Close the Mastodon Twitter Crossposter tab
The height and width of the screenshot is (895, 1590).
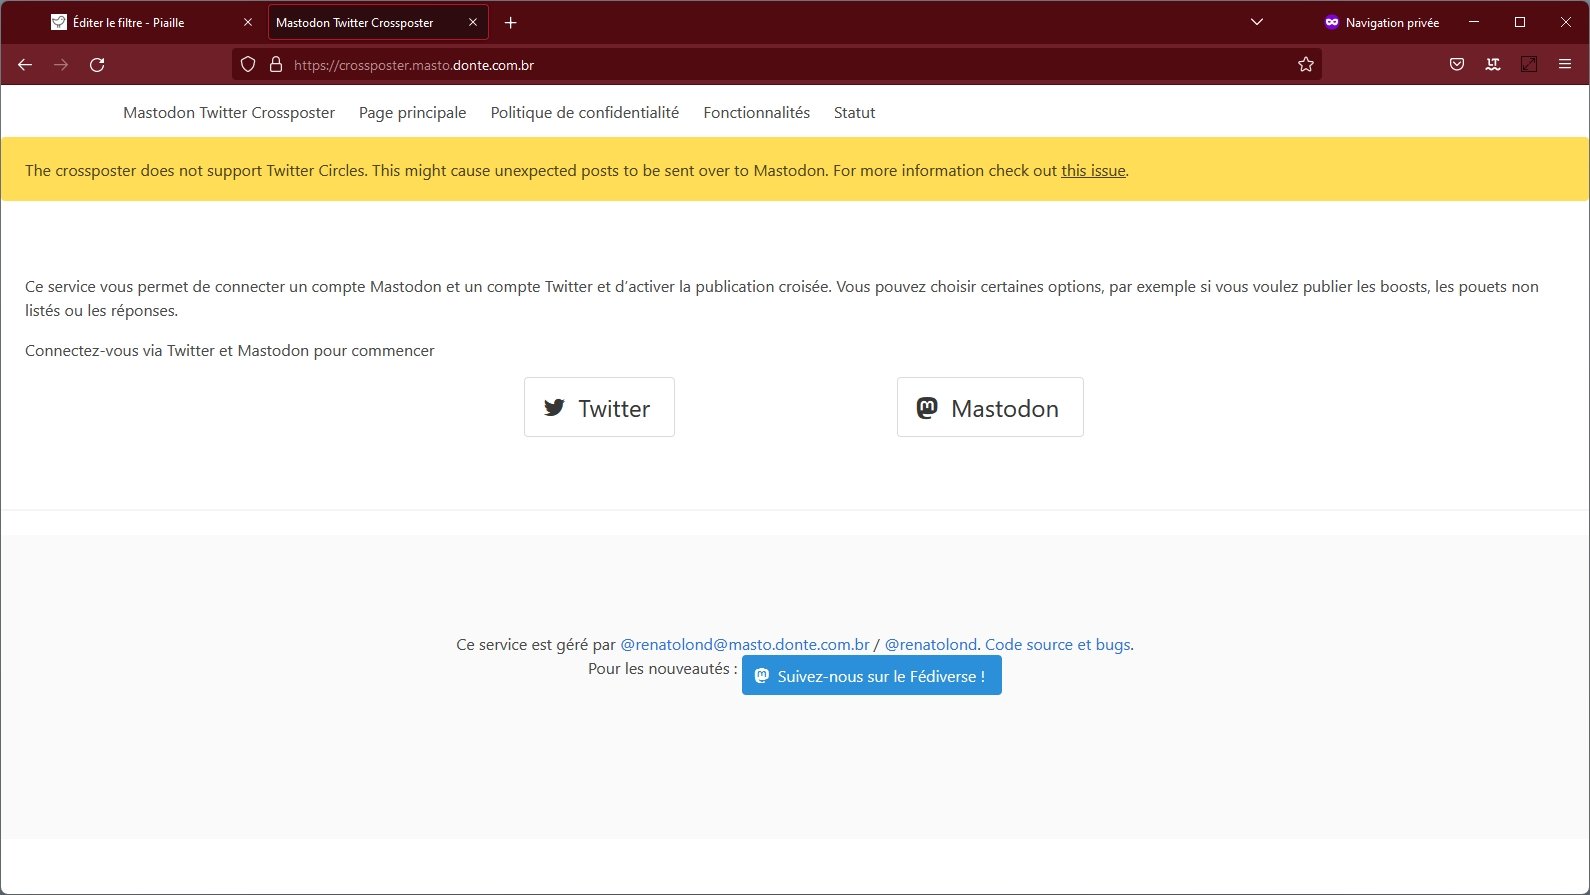[473, 22]
